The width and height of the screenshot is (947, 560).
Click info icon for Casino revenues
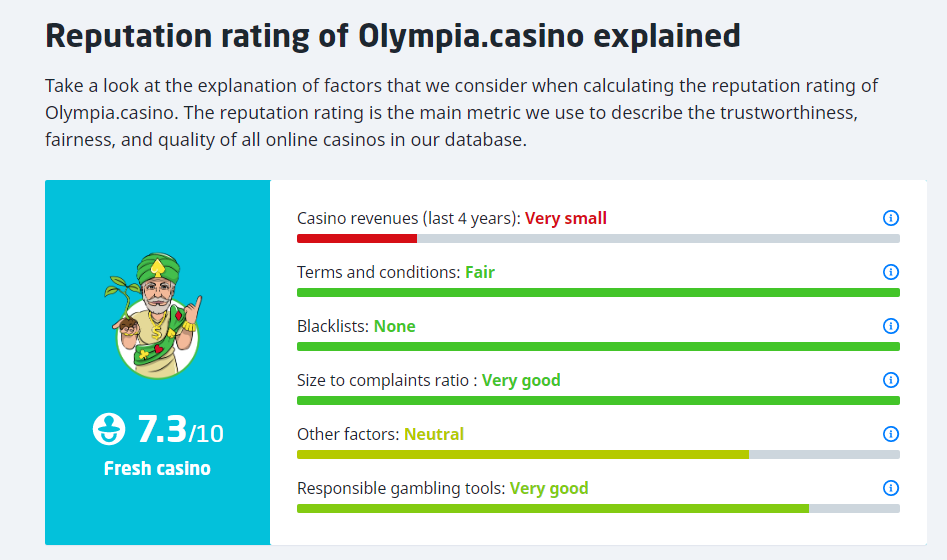[x=891, y=218]
